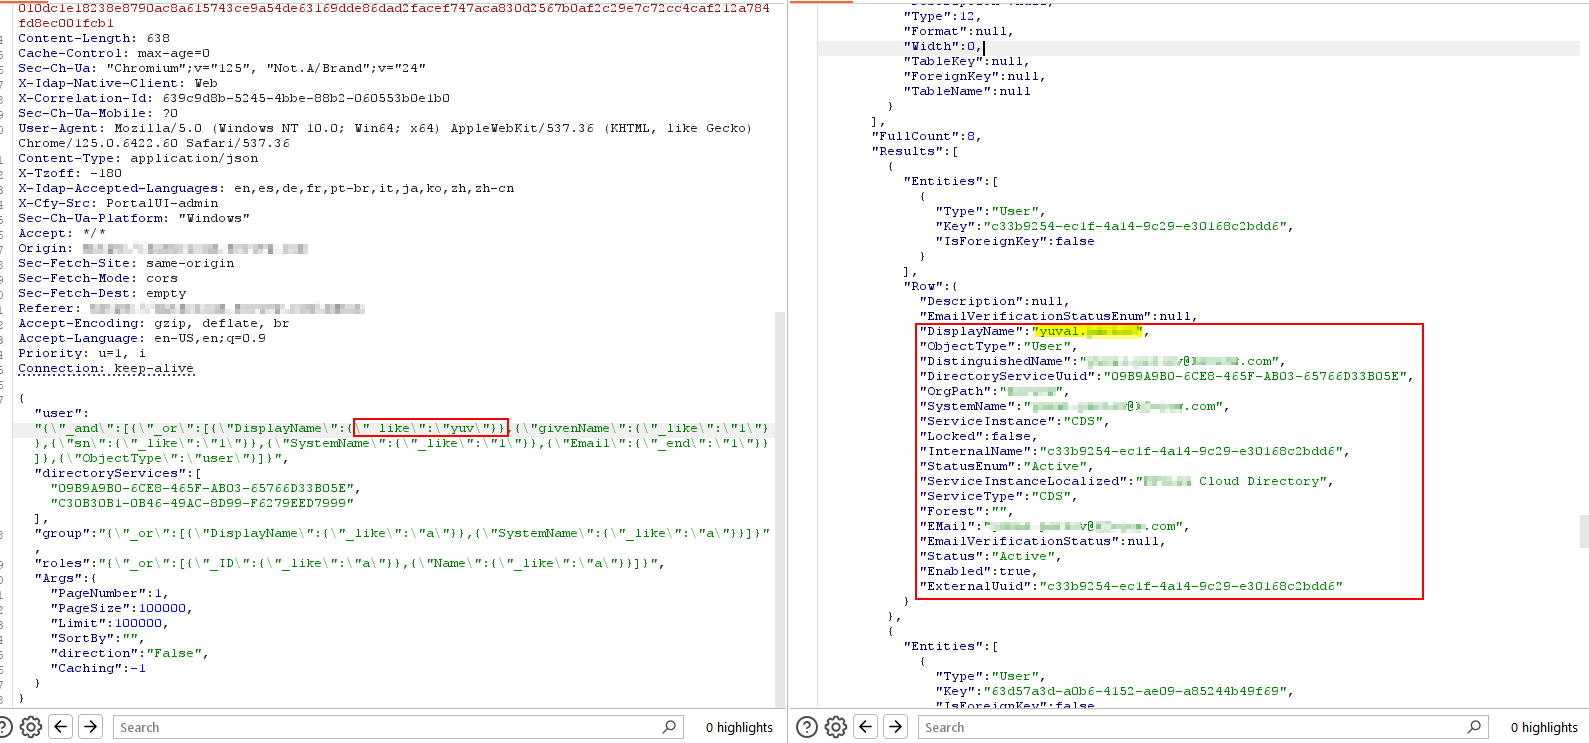Click the "directoryServices":[ key in request
The image size is (1589, 743).
[x=118, y=473]
